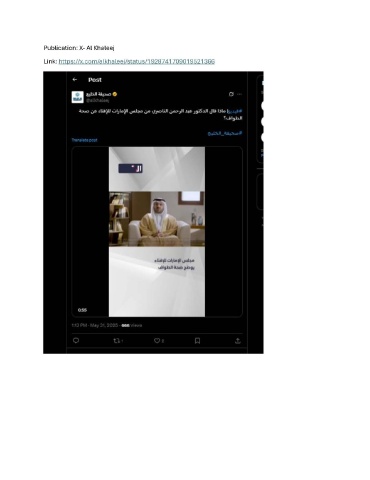Open the May 2025 post timestamp
The width and height of the screenshot is (370, 480).
click(x=95, y=325)
